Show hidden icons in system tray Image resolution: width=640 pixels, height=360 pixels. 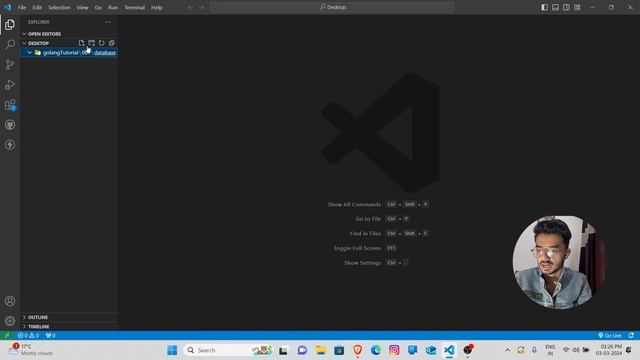click(507, 350)
